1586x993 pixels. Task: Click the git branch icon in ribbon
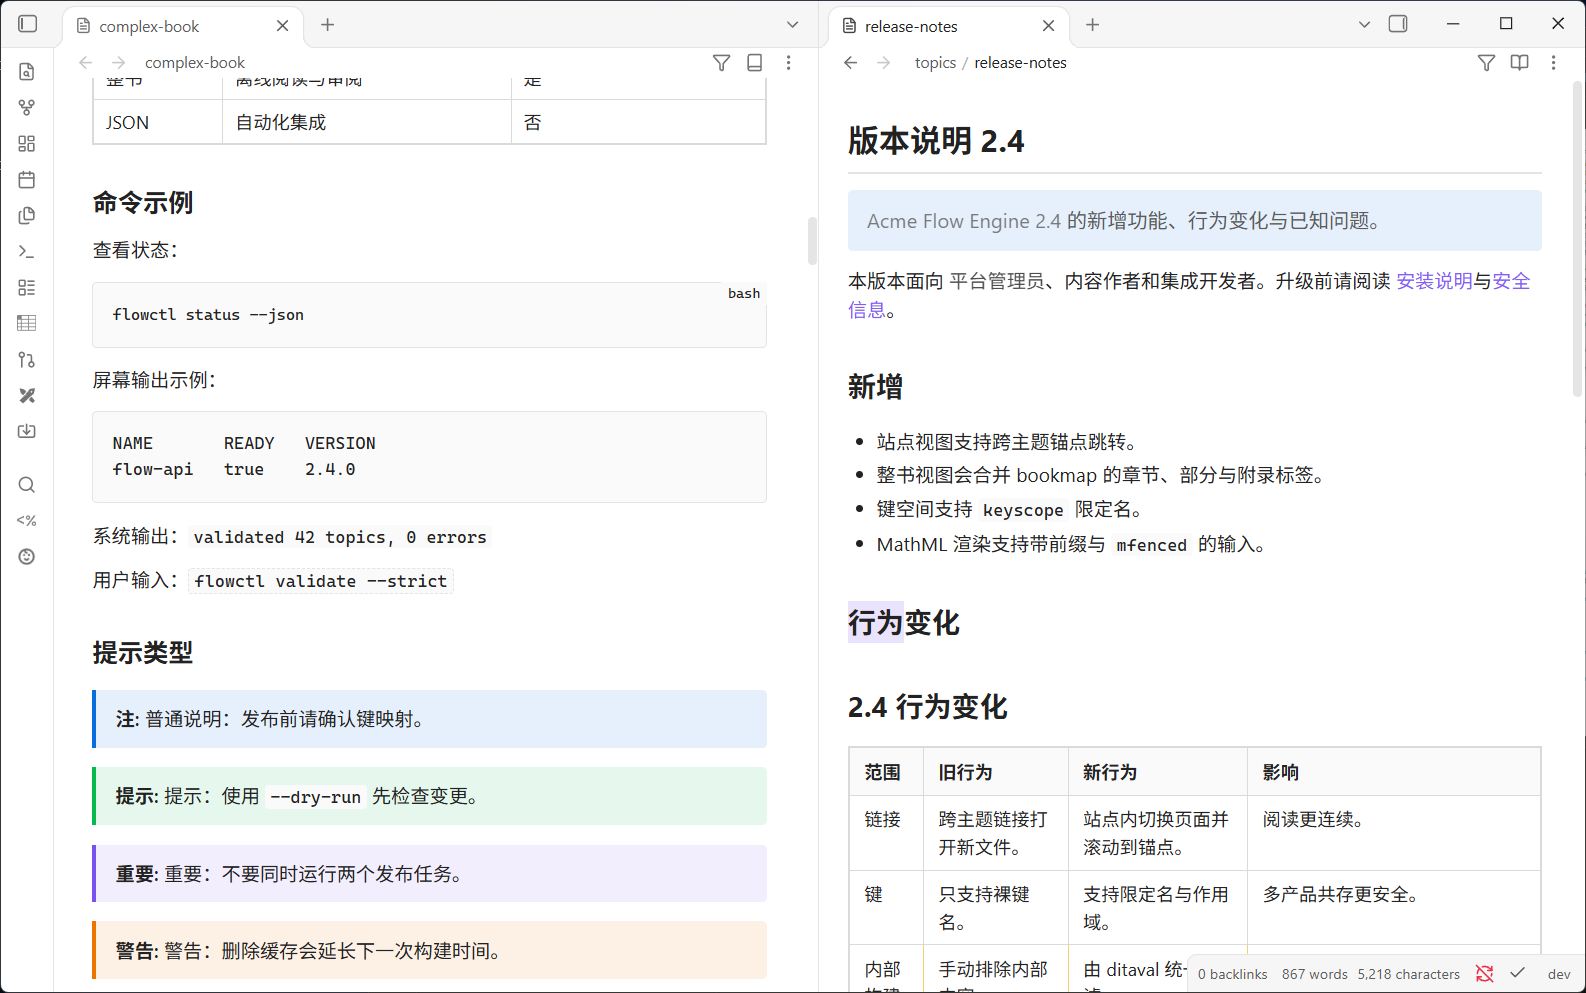27,360
